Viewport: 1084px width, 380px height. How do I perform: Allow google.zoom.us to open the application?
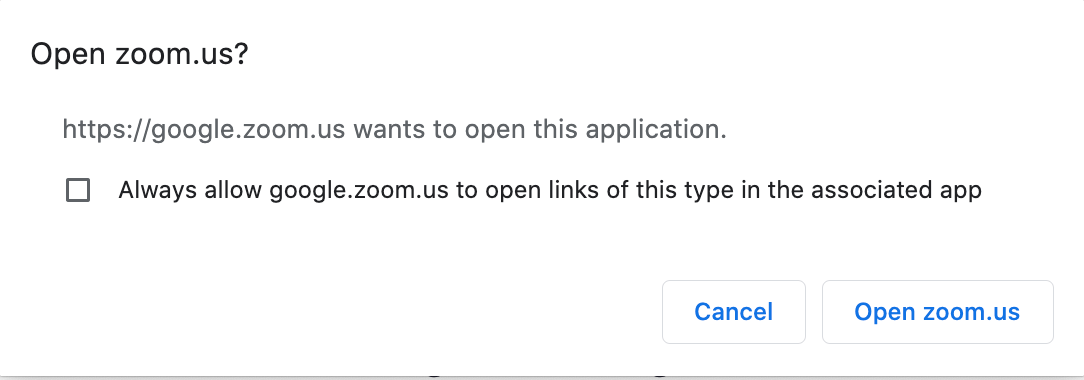(x=937, y=312)
